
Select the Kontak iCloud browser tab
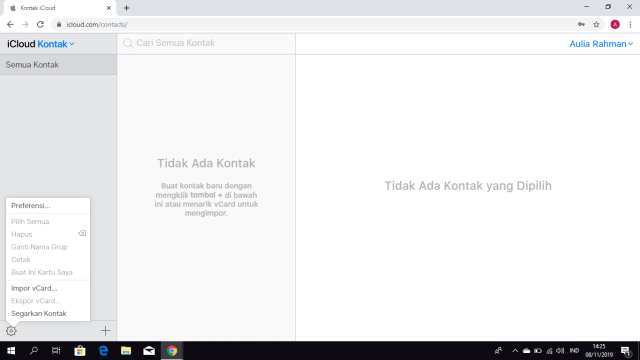[x=59, y=8]
